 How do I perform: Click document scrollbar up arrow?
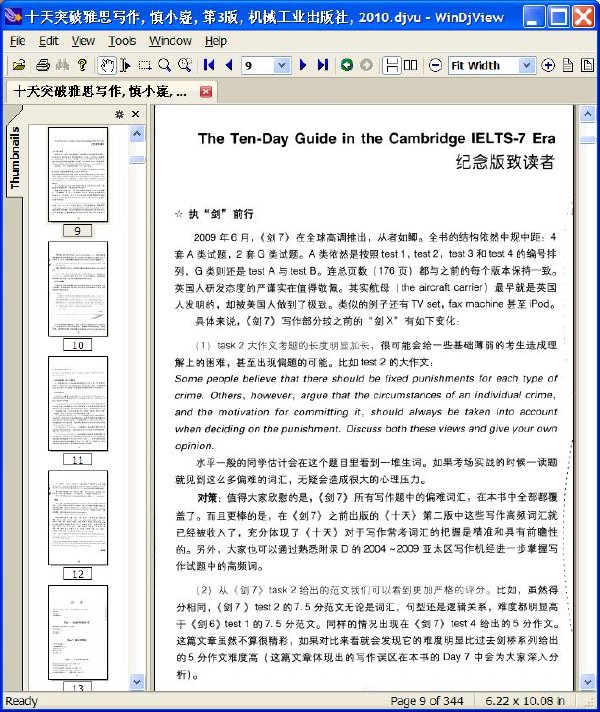[x=587, y=114]
